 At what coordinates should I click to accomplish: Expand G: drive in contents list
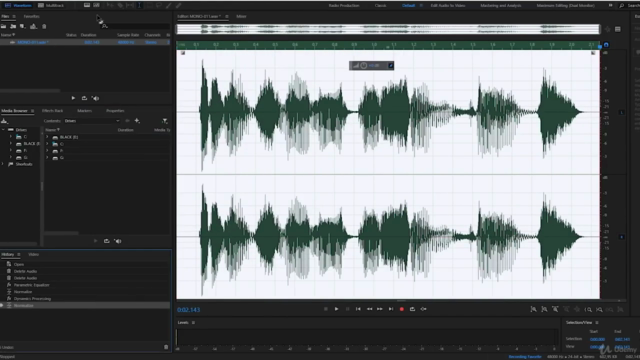click(47, 158)
